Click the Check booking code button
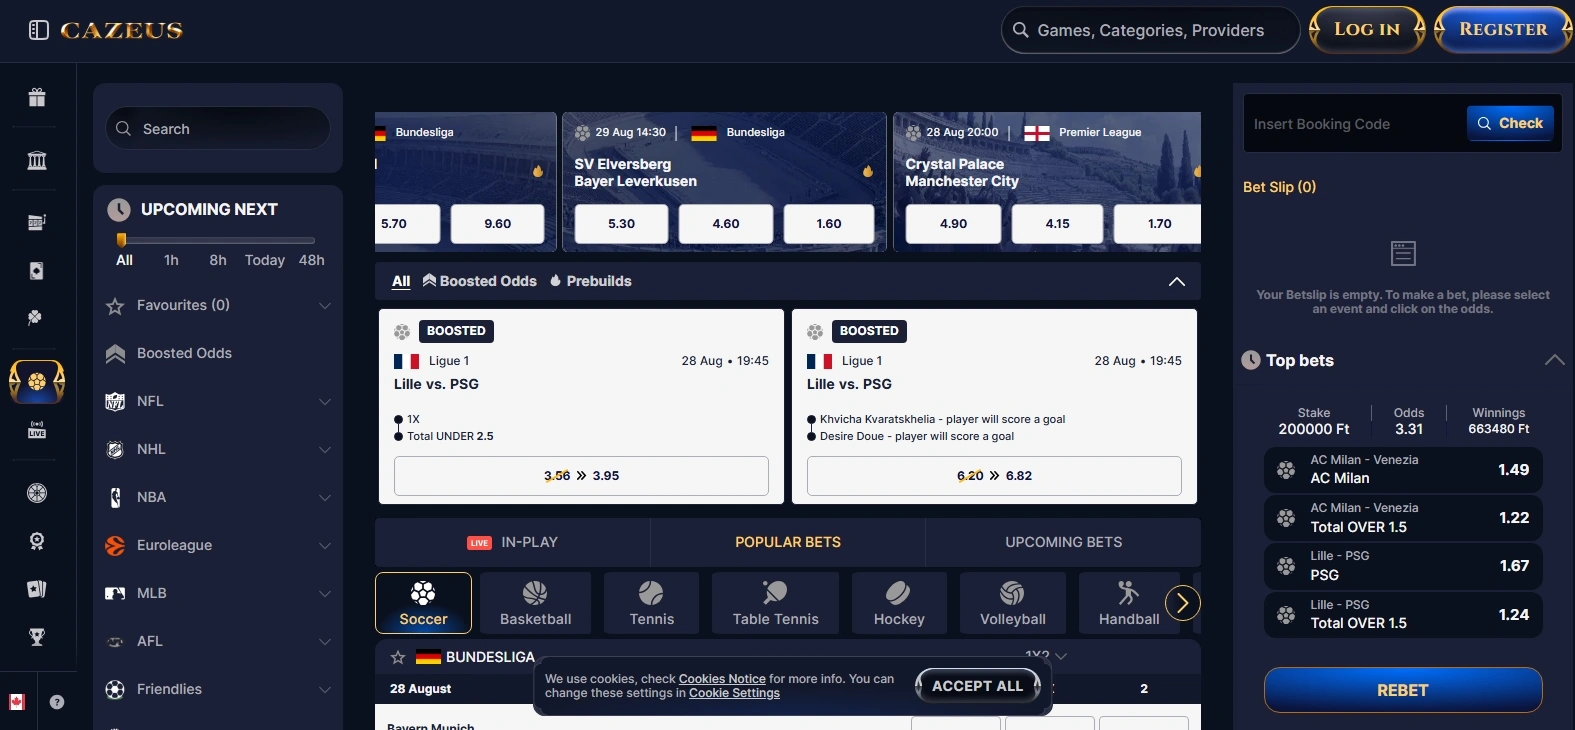The width and height of the screenshot is (1575, 730). (x=1511, y=123)
